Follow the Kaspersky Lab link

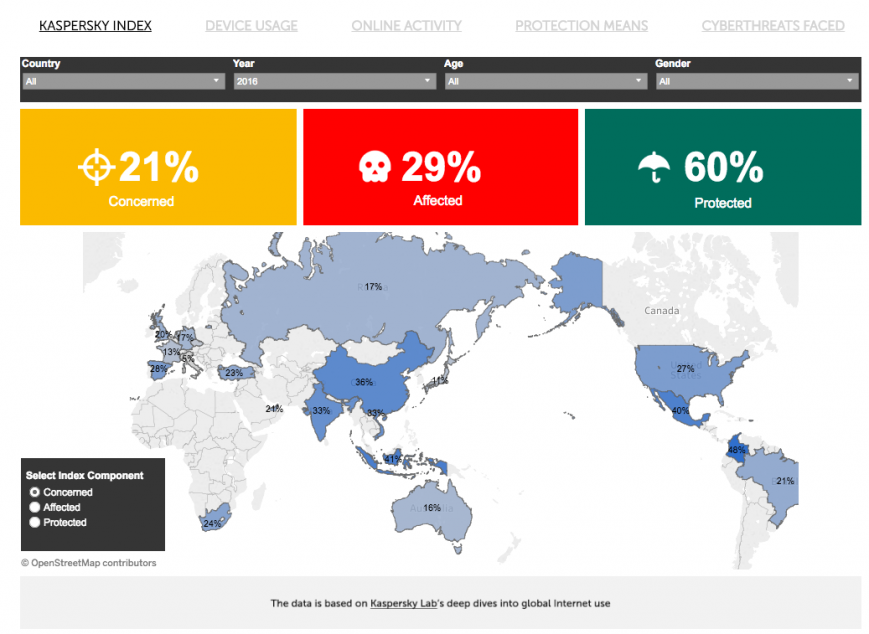click(x=403, y=603)
